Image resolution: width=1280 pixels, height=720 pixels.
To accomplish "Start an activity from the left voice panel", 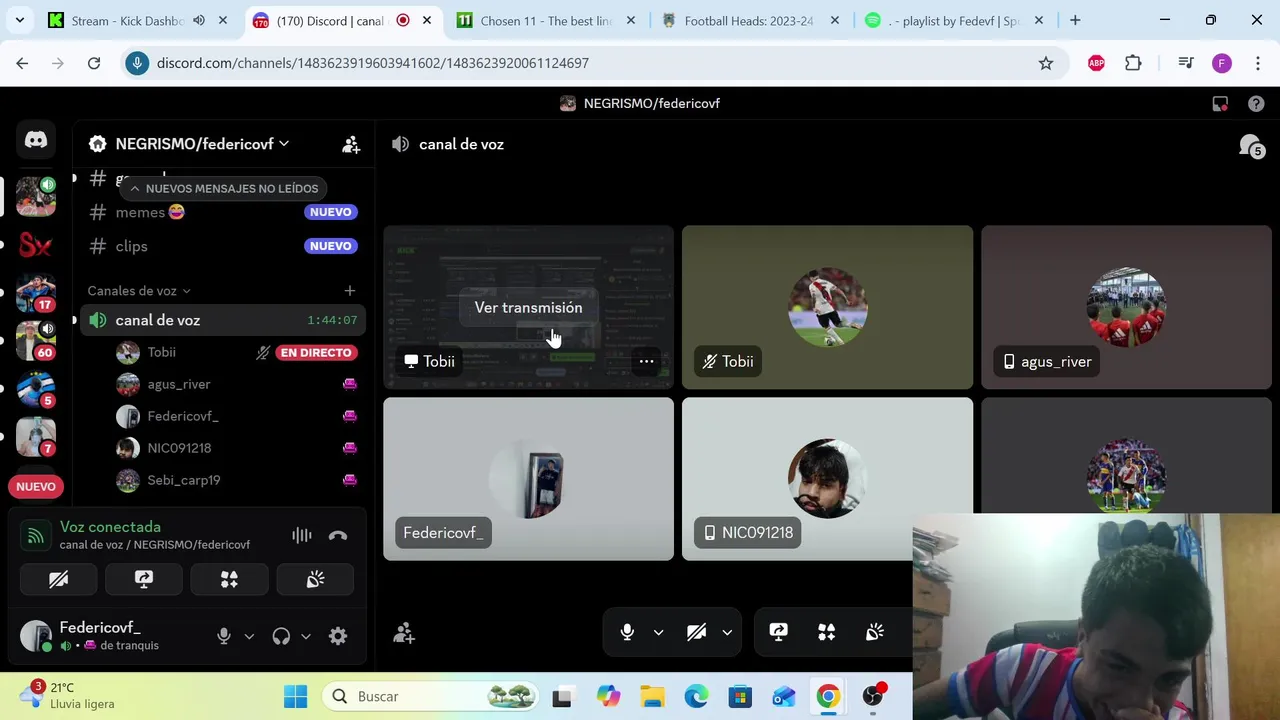I will [x=229, y=579].
